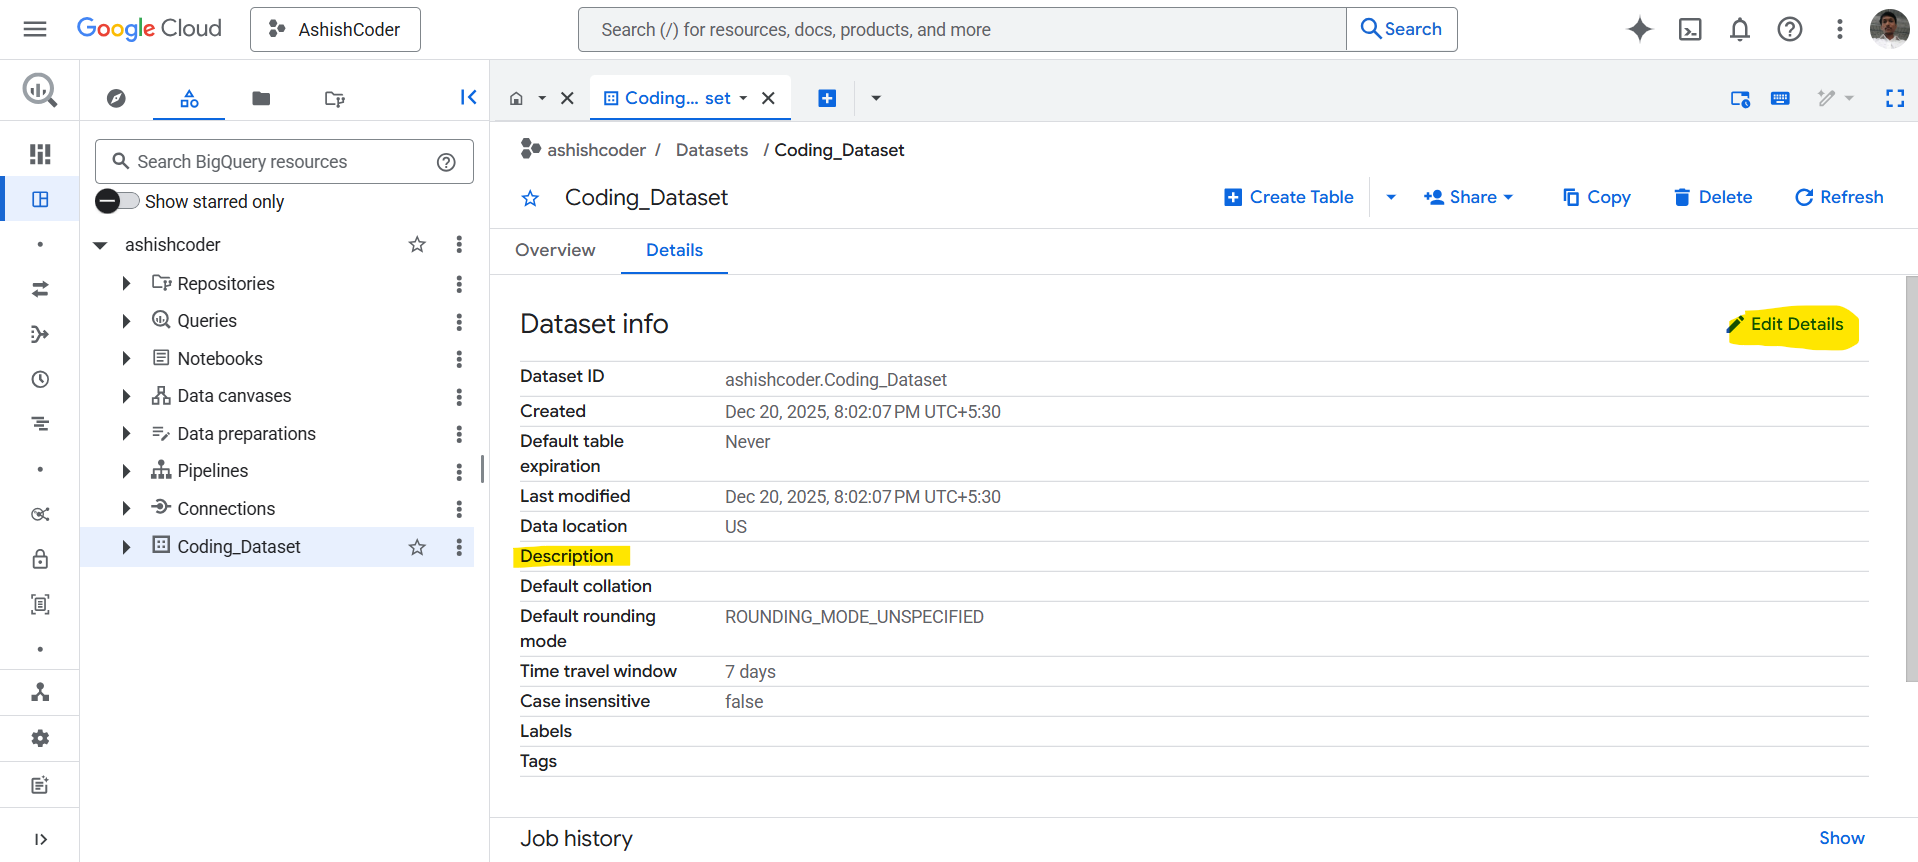Delete the Coding_Dataset
Screen dimensions: 1918x862
(1713, 197)
